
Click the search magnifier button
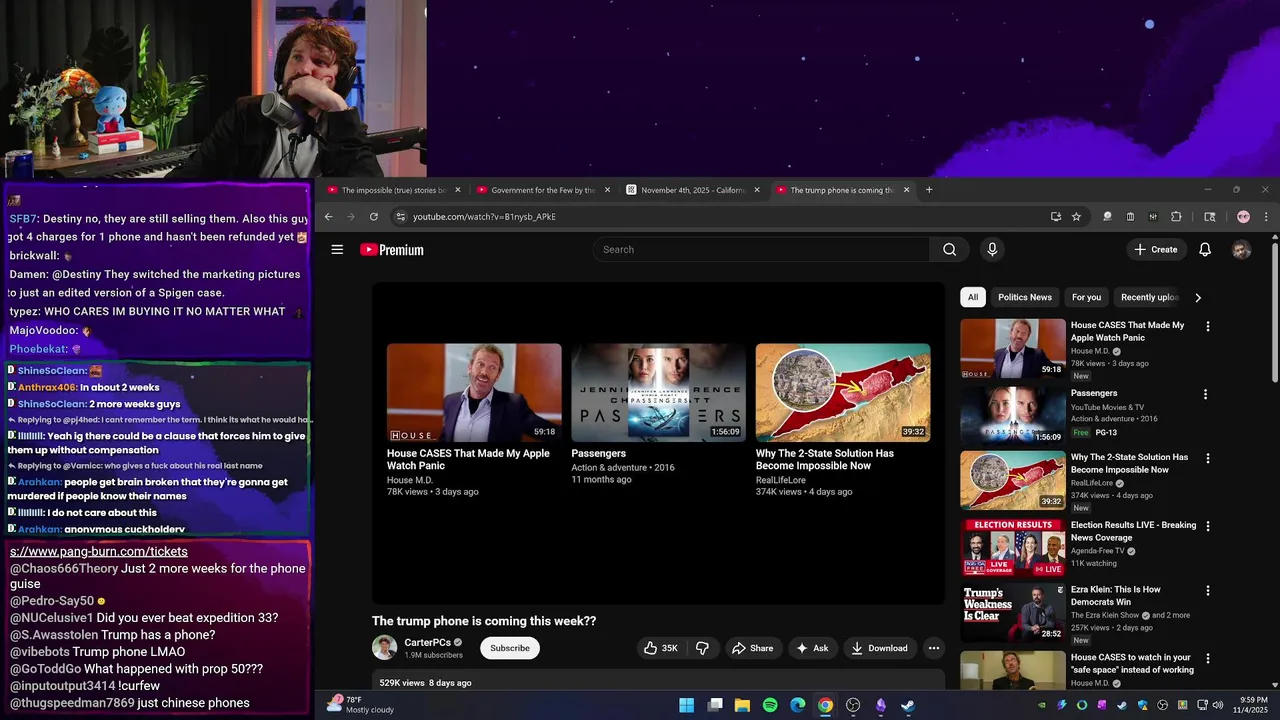click(x=949, y=250)
